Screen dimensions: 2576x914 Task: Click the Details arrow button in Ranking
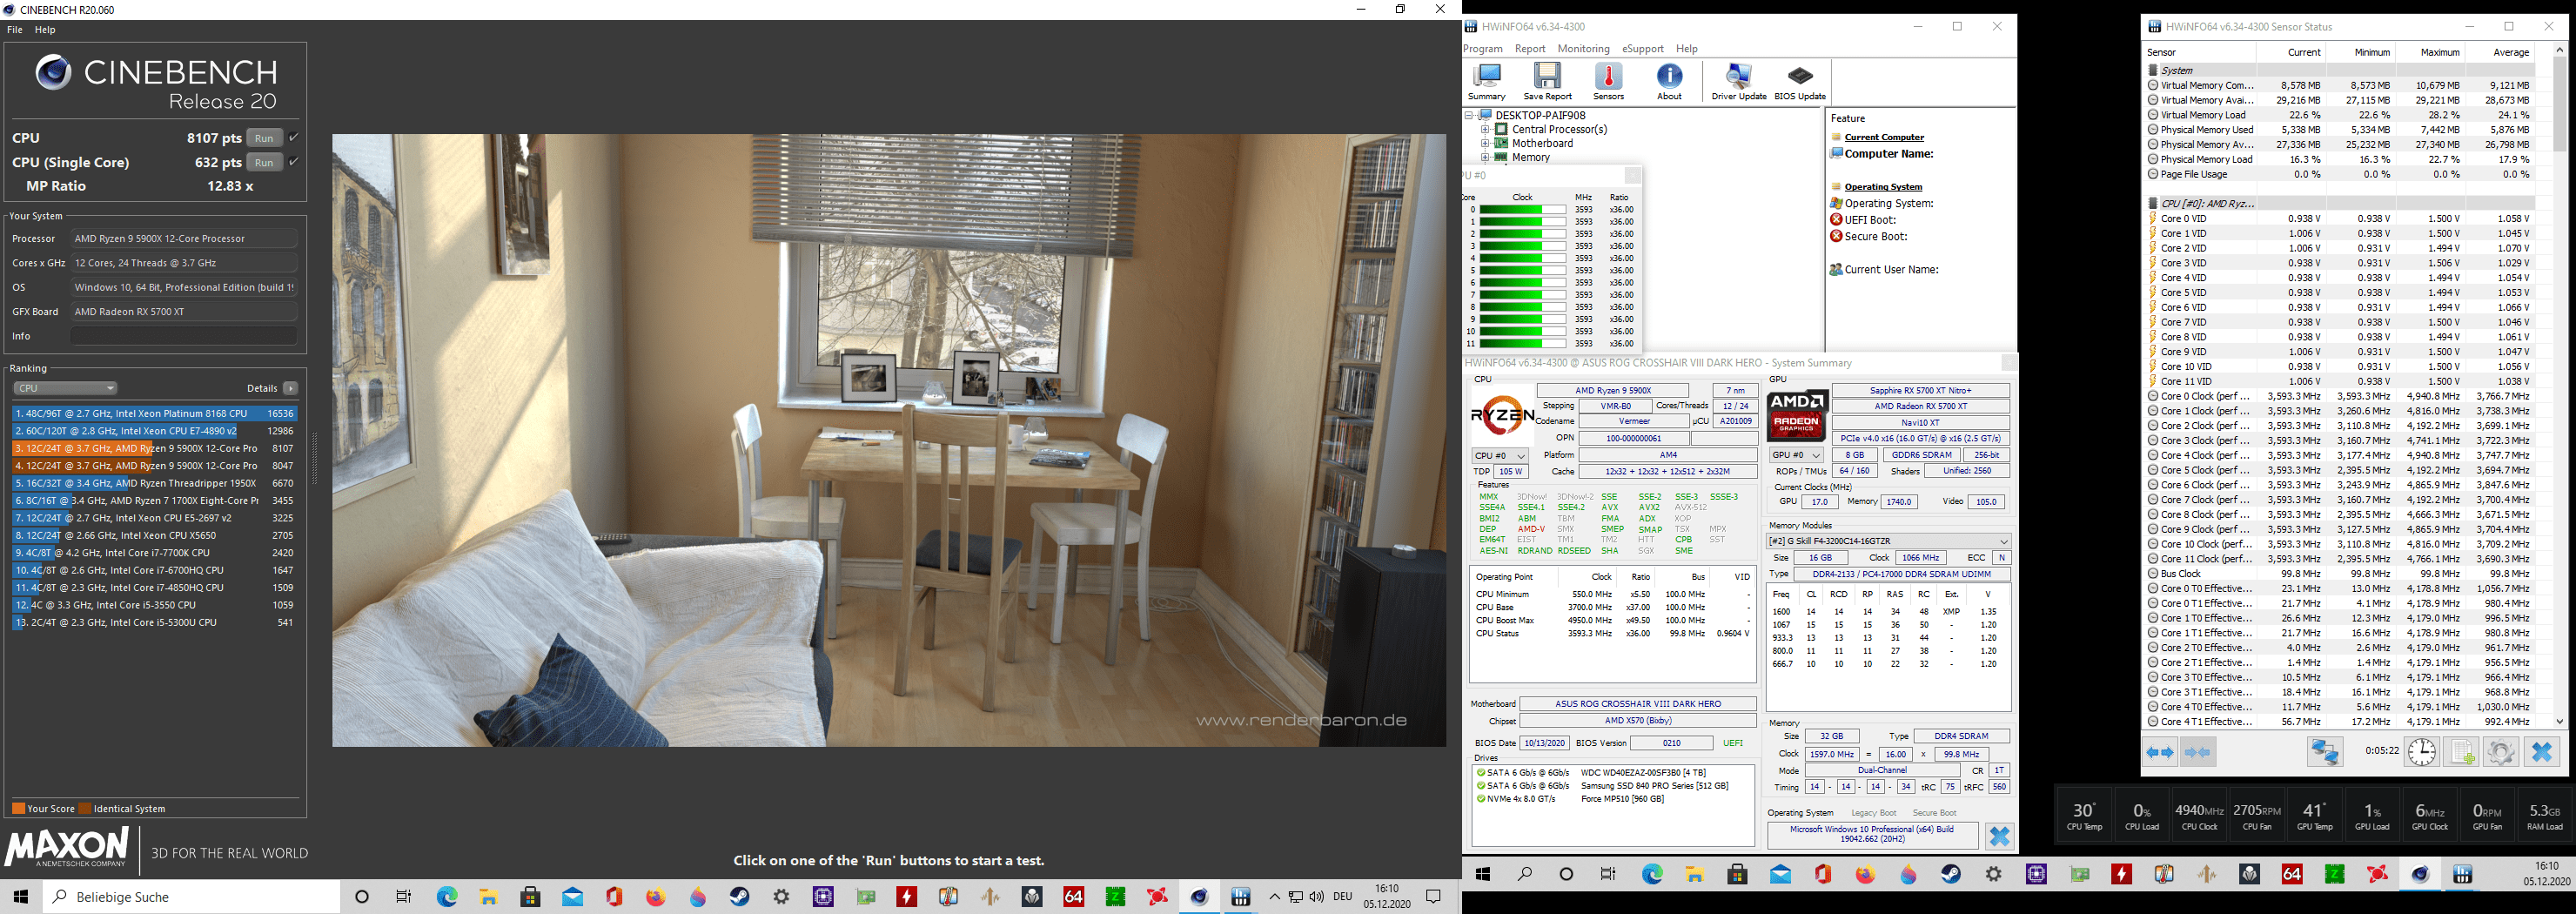tap(290, 388)
